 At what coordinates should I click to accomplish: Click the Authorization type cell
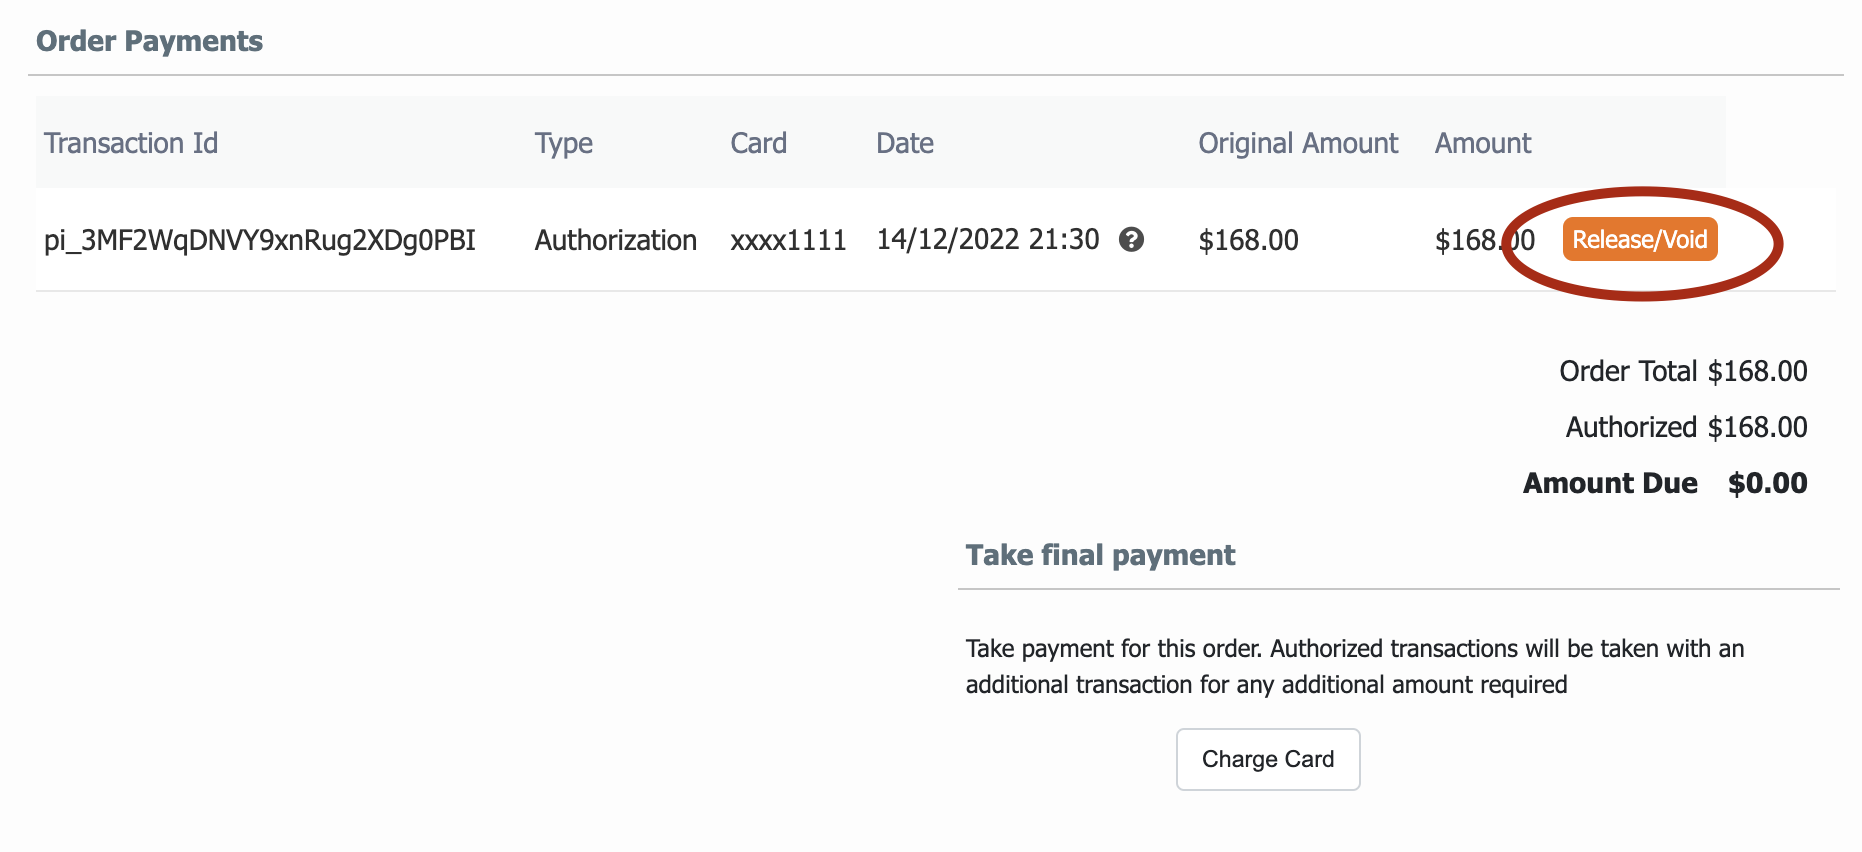(615, 240)
